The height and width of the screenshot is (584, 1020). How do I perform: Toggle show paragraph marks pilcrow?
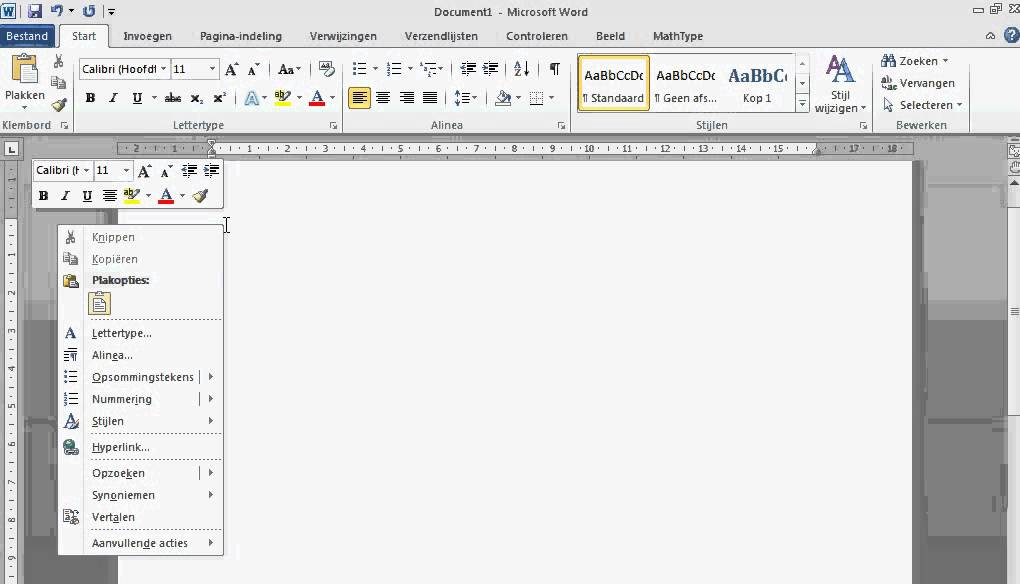click(x=554, y=69)
